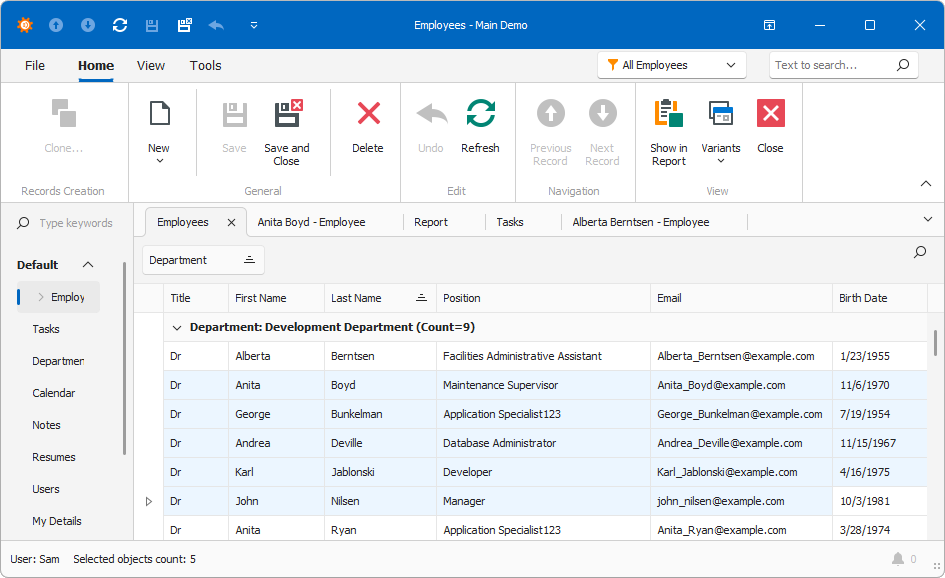Sort by the Position column header

tap(544, 298)
